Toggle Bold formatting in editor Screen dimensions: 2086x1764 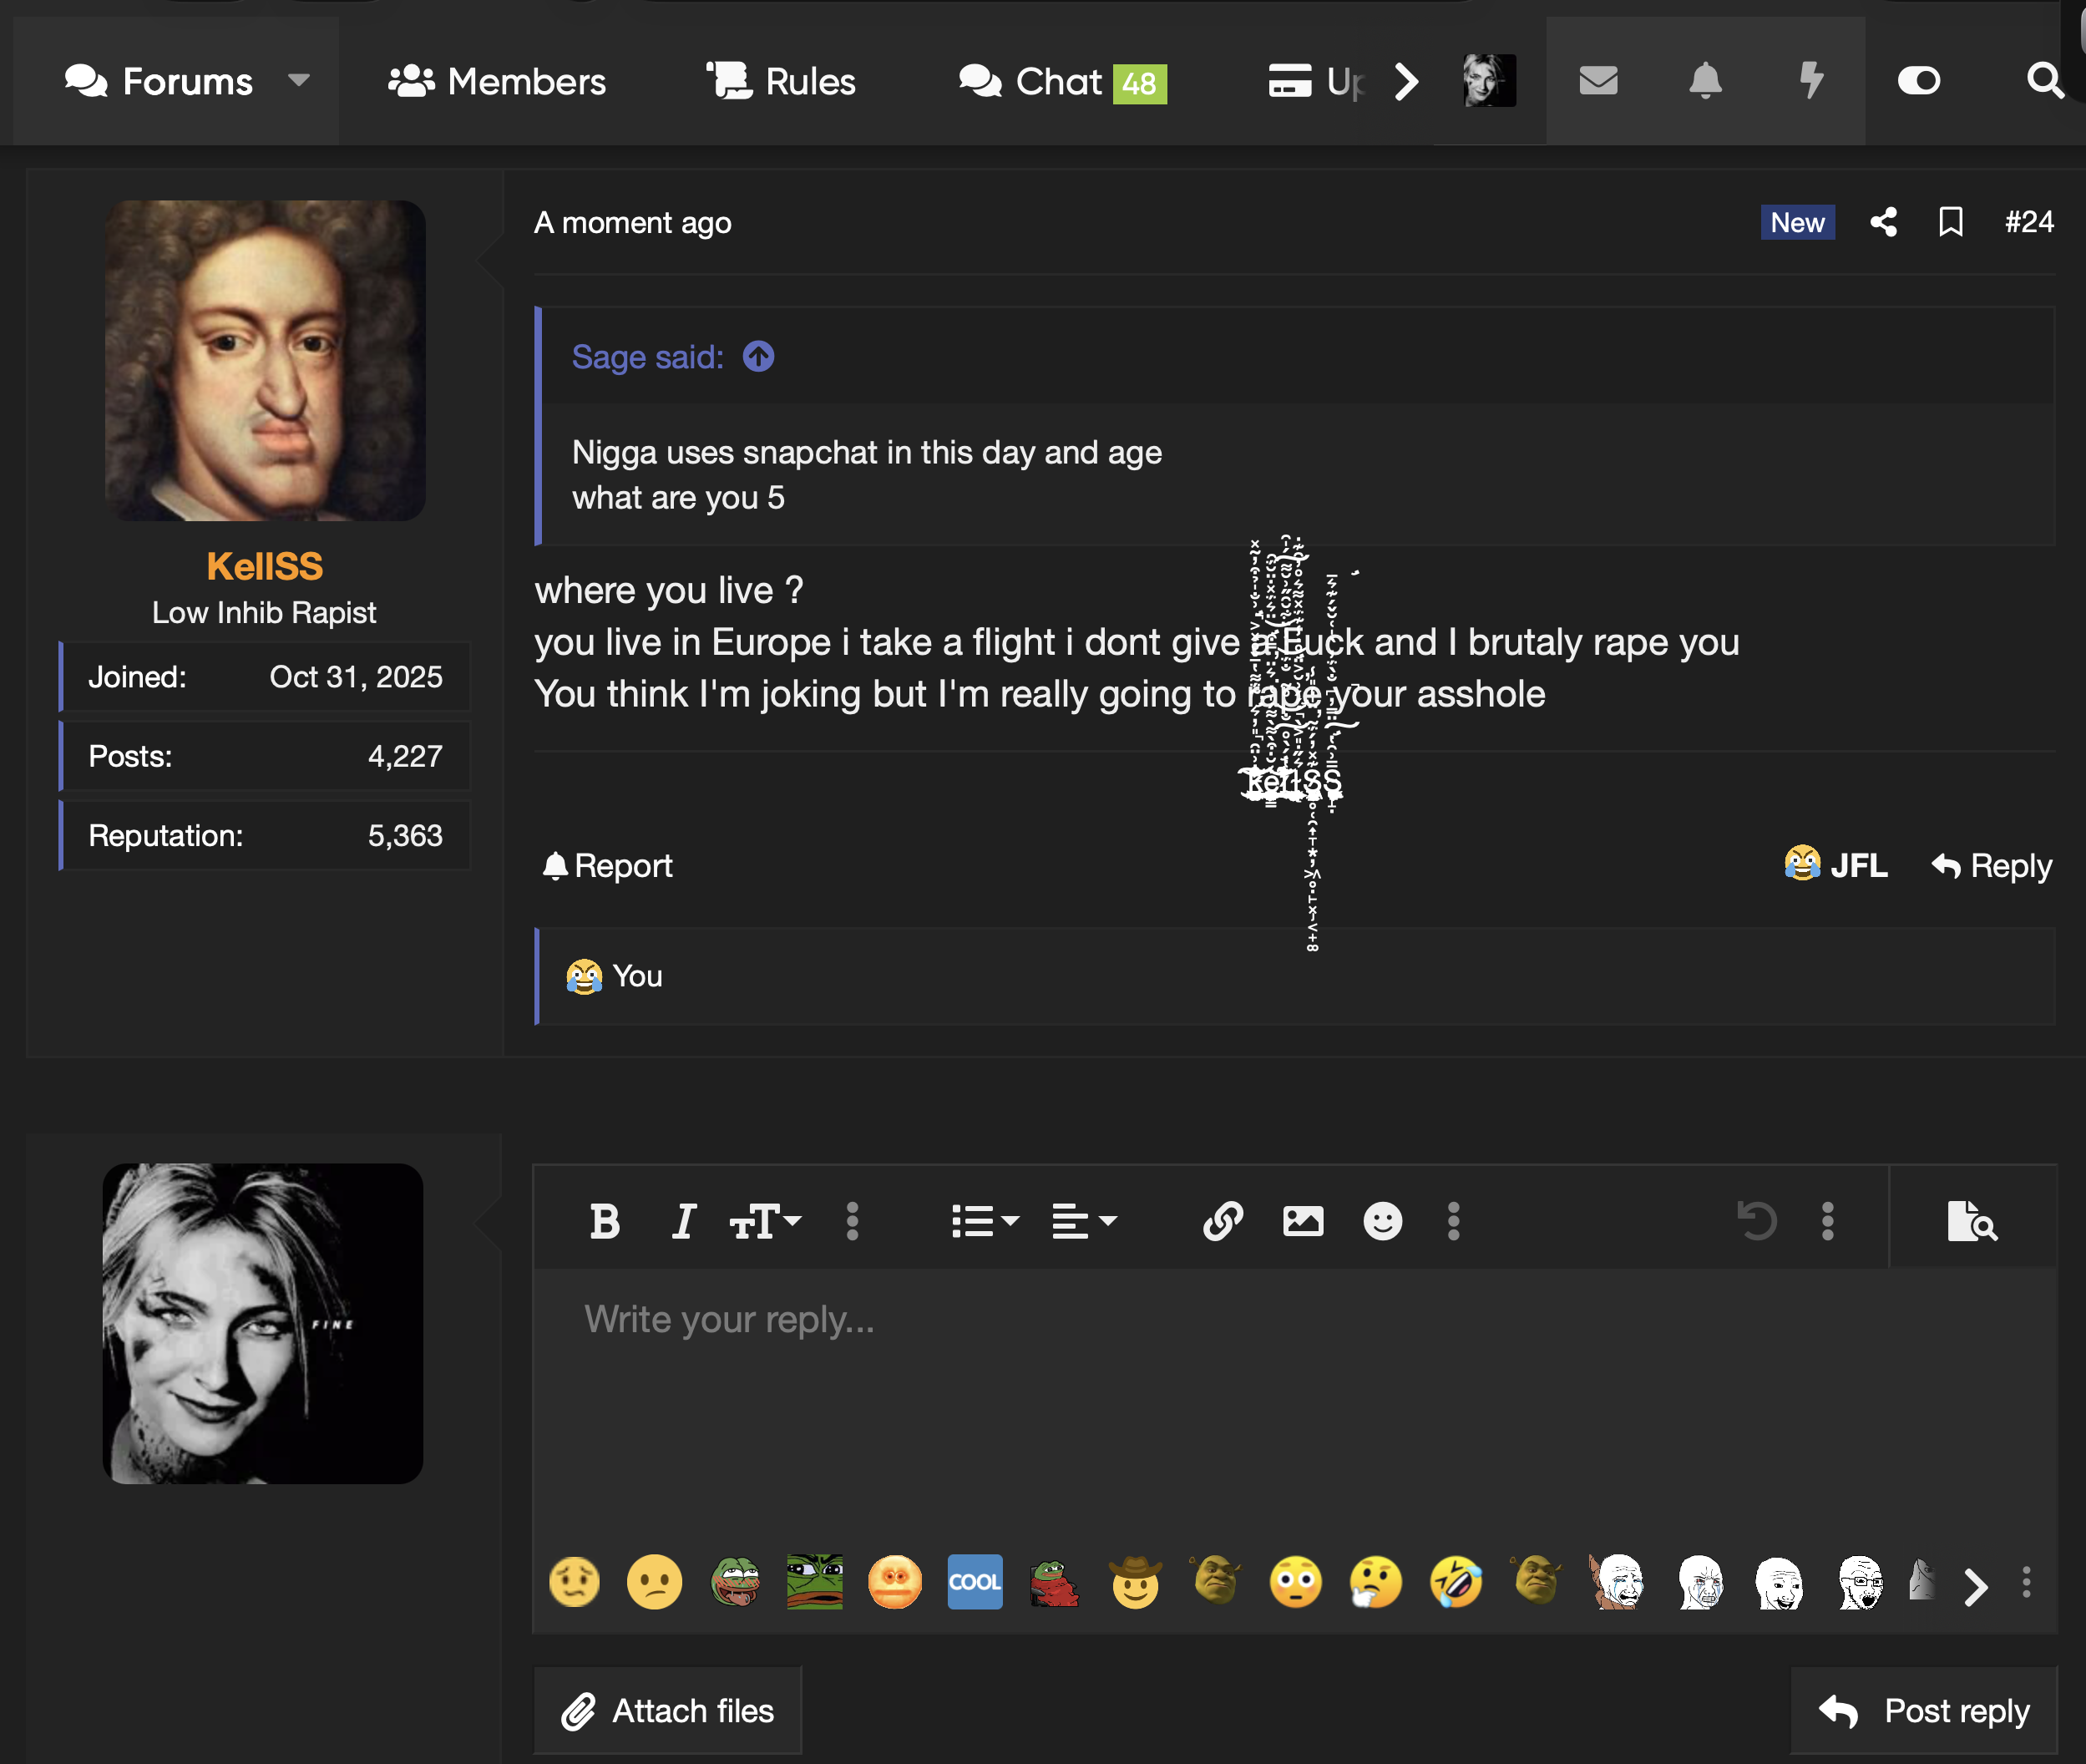604,1221
